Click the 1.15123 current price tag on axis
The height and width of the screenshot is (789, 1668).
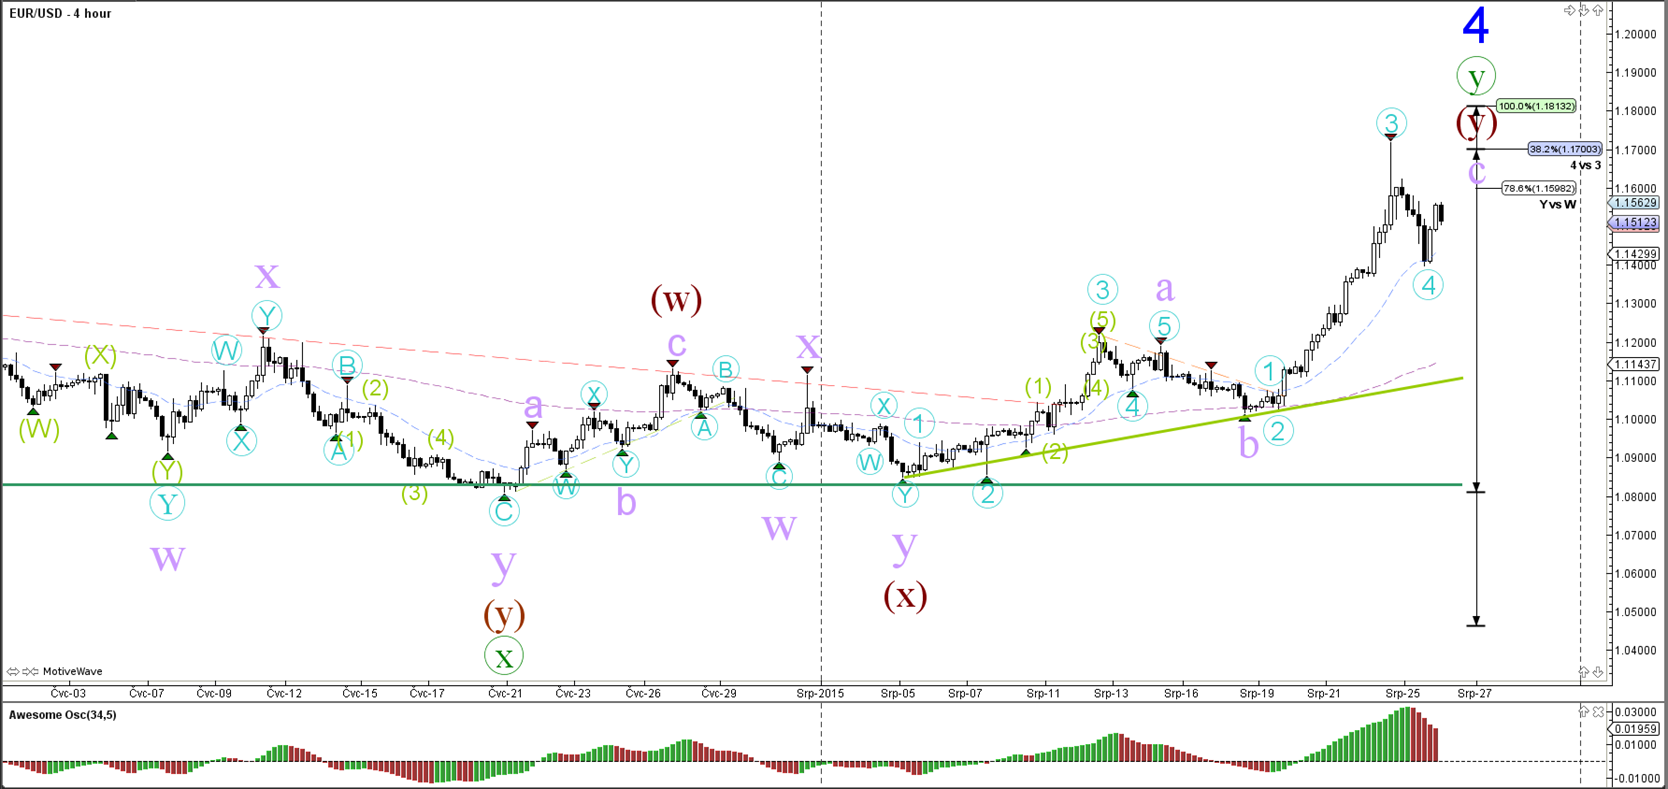pos(1635,223)
